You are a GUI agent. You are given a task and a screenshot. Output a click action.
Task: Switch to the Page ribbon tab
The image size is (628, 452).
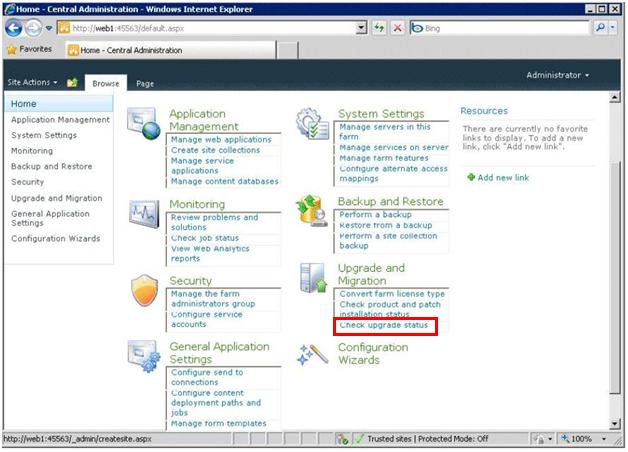[145, 84]
